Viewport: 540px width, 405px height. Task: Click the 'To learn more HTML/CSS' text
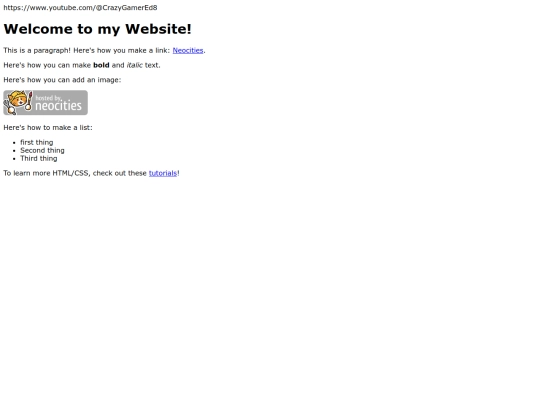click(x=47, y=173)
